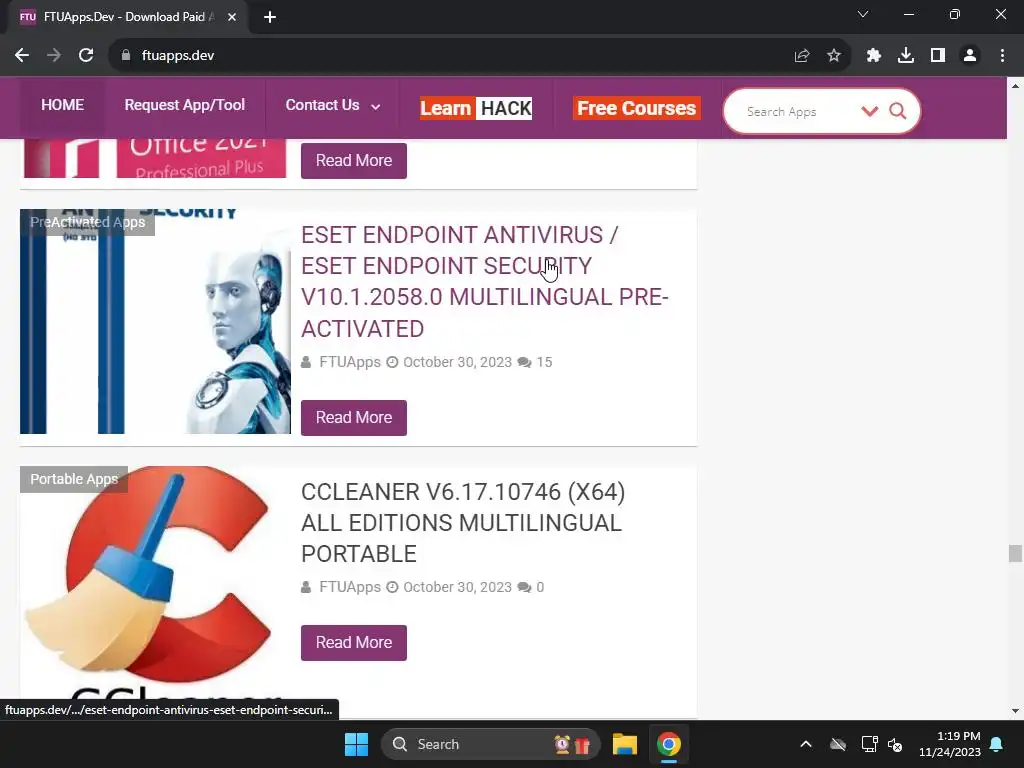
Task: Open the Chrome extensions puzzle icon
Action: point(873,56)
